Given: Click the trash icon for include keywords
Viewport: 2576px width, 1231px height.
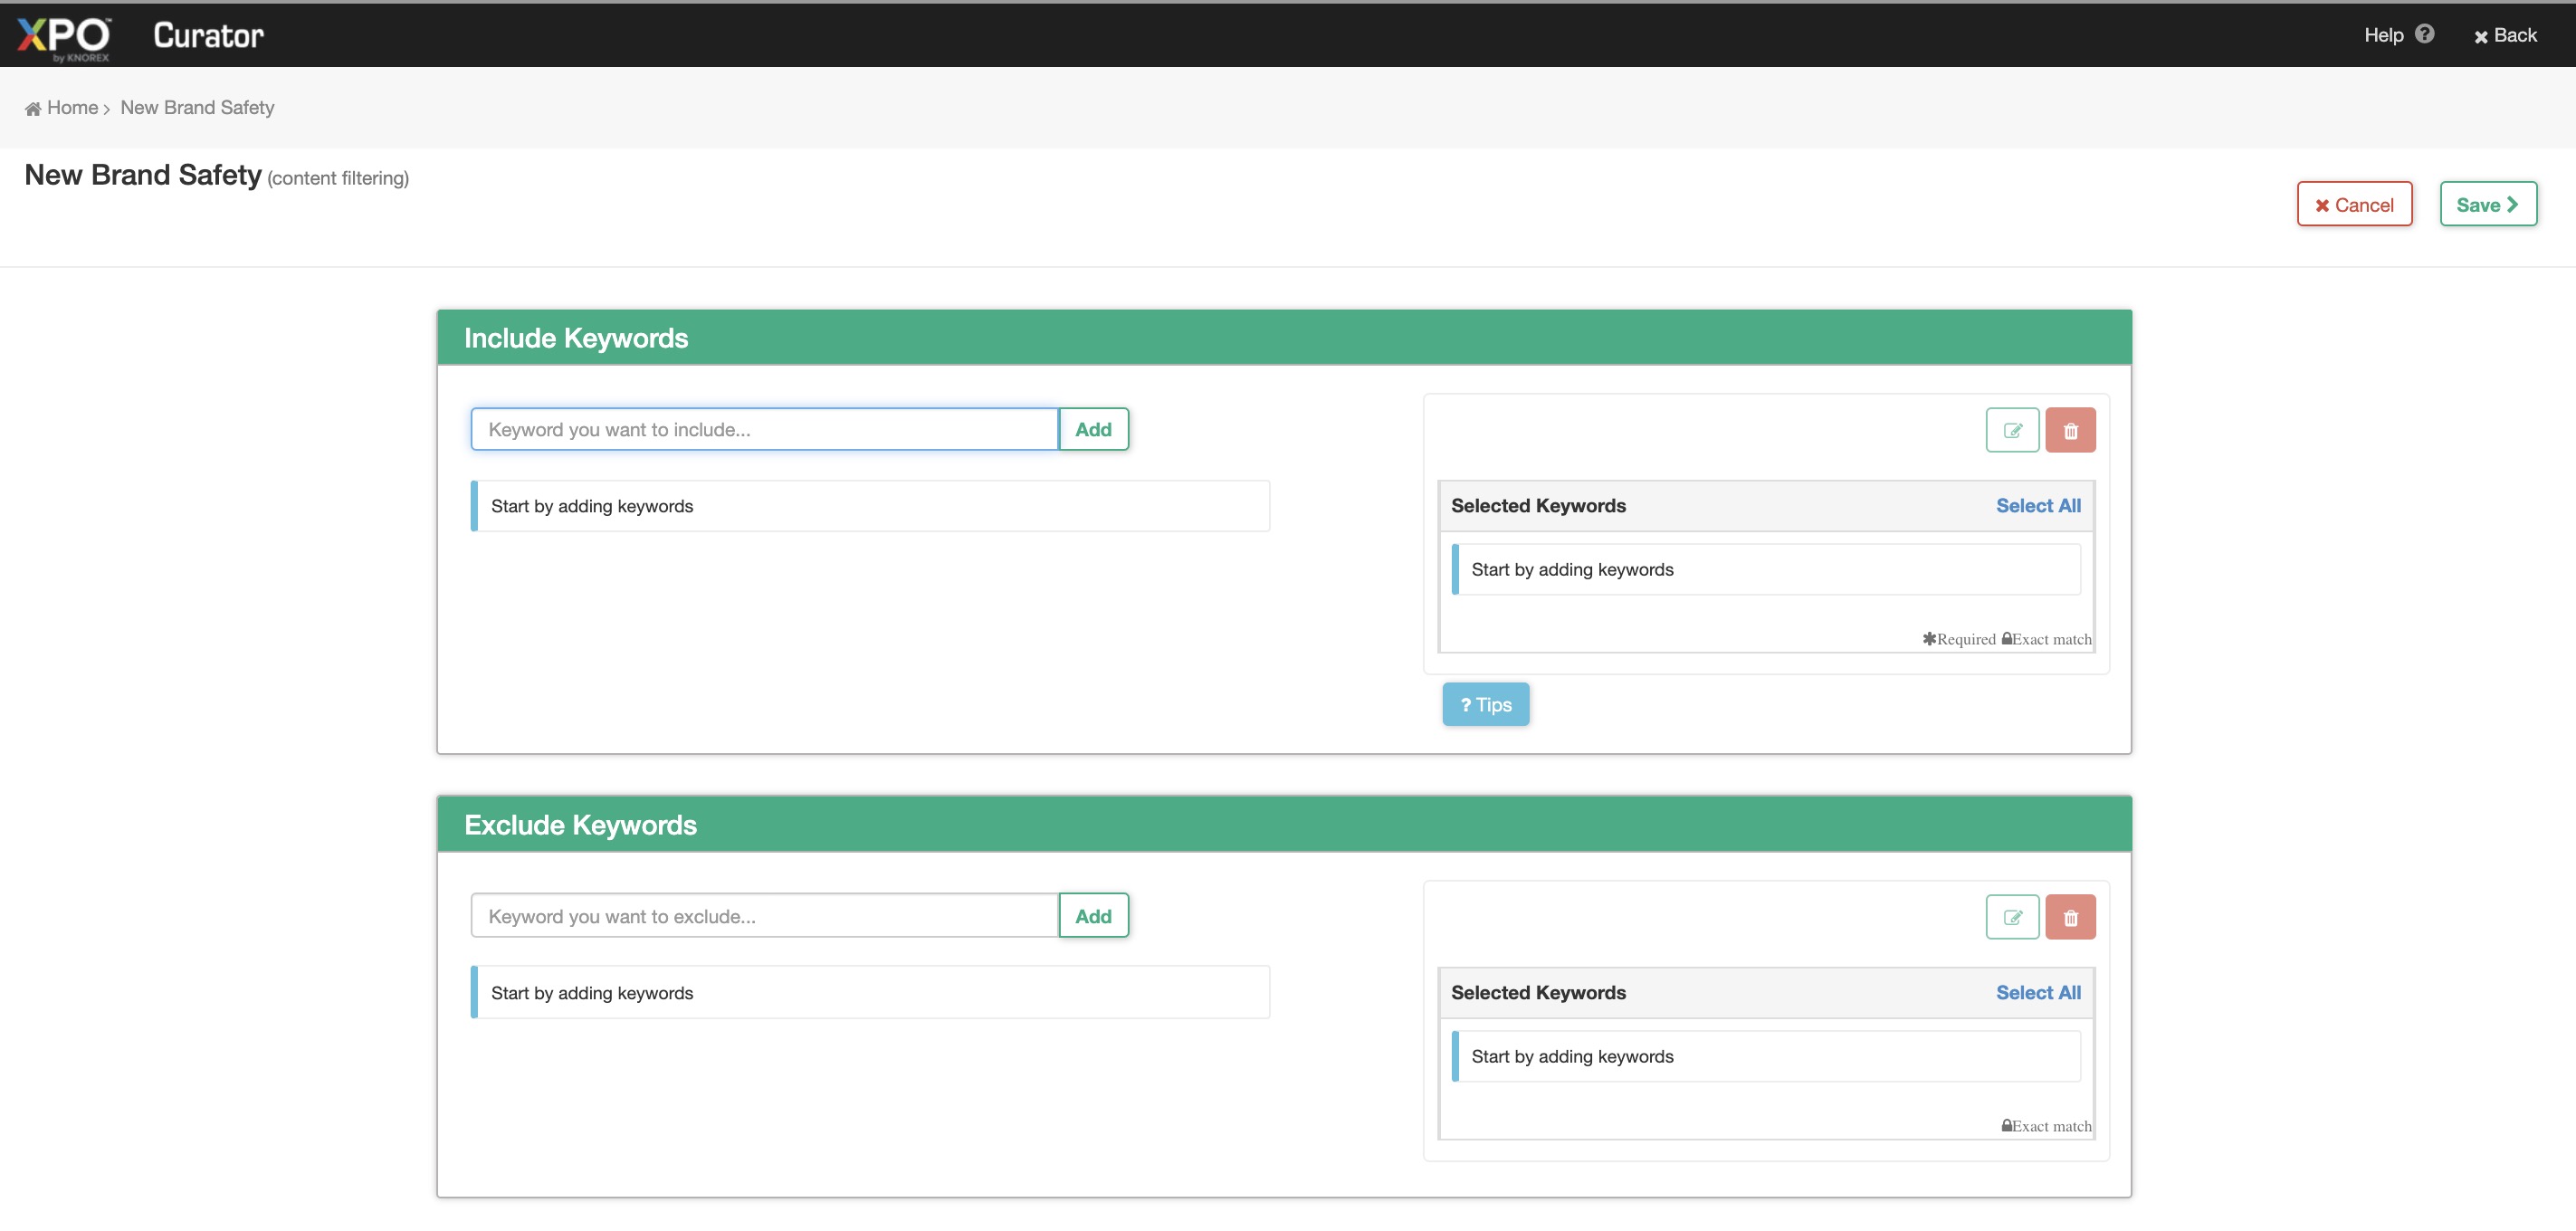Looking at the screenshot, I should tap(2070, 430).
